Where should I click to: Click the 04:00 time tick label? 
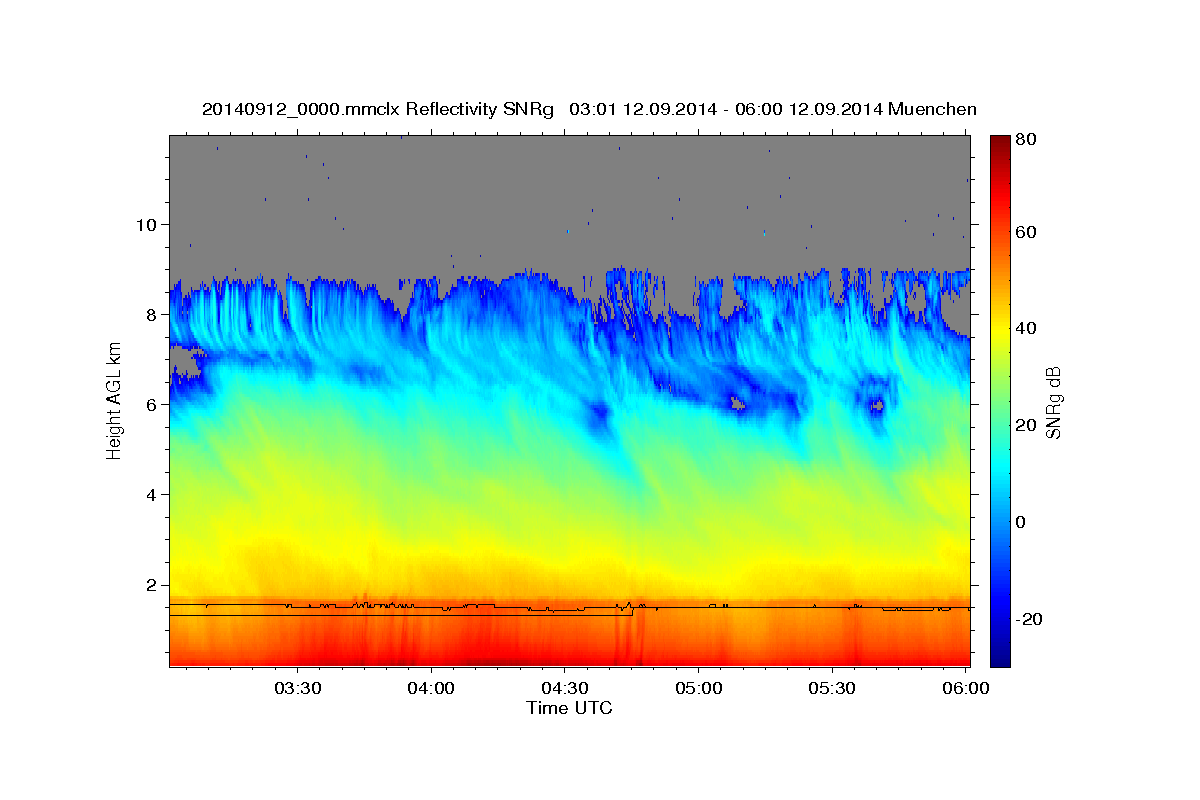point(431,688)
